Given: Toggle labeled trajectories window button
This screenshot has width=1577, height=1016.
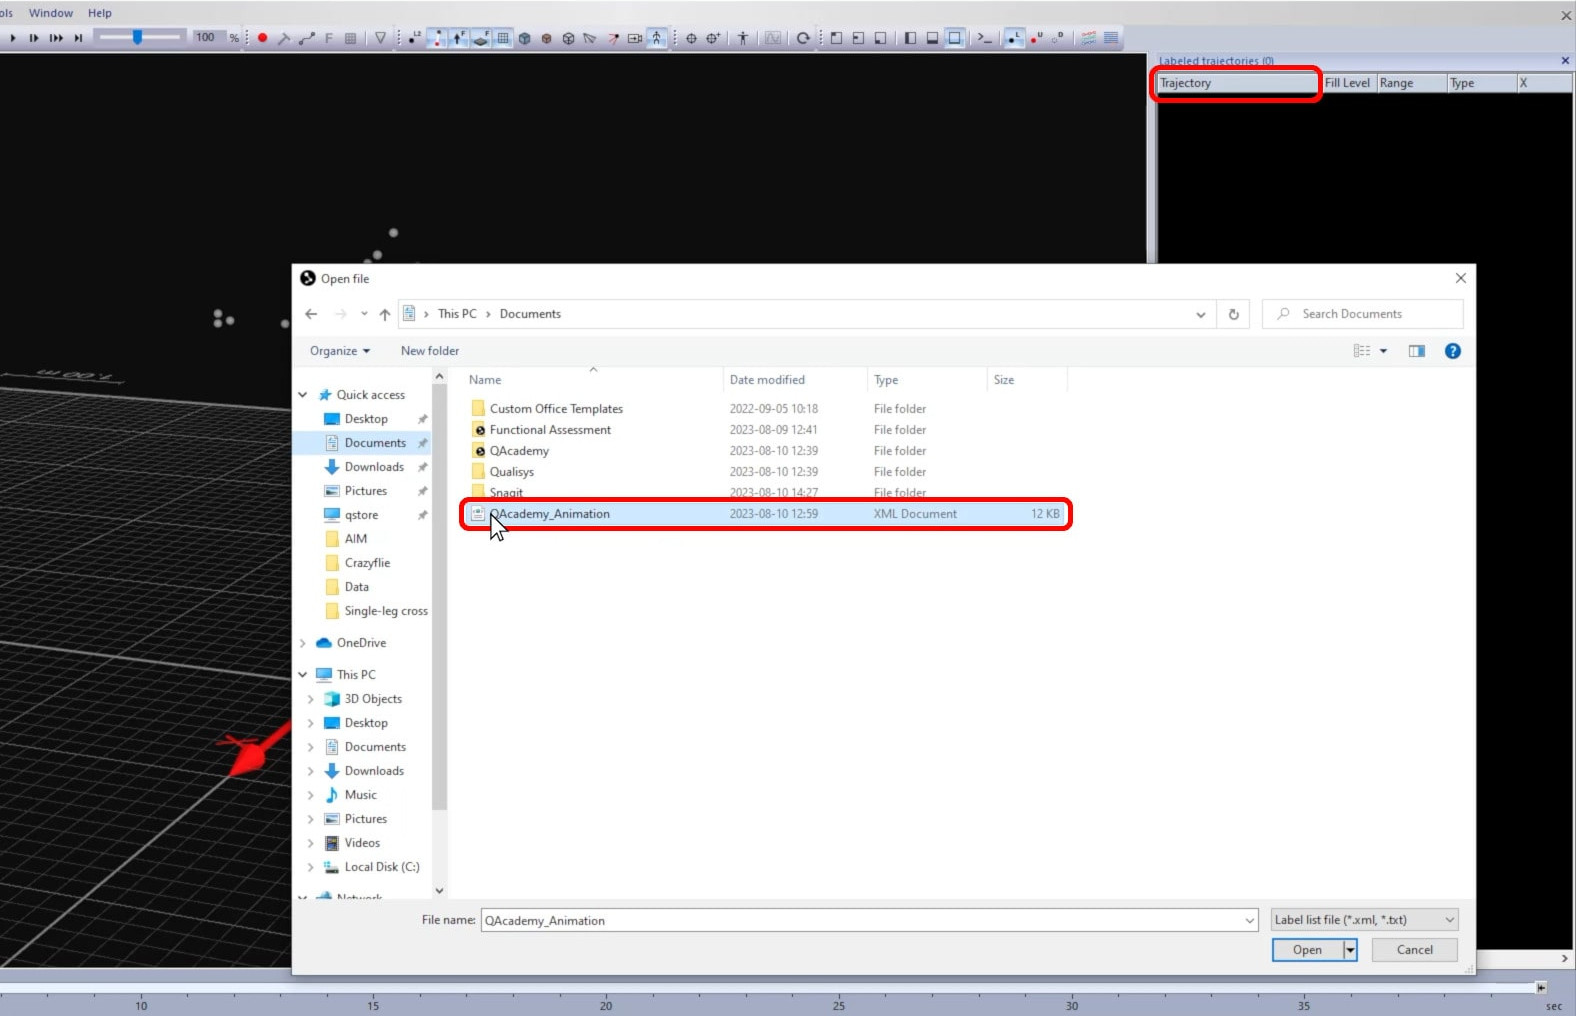Looking at the screenshot, I should tap(1014, 38).
